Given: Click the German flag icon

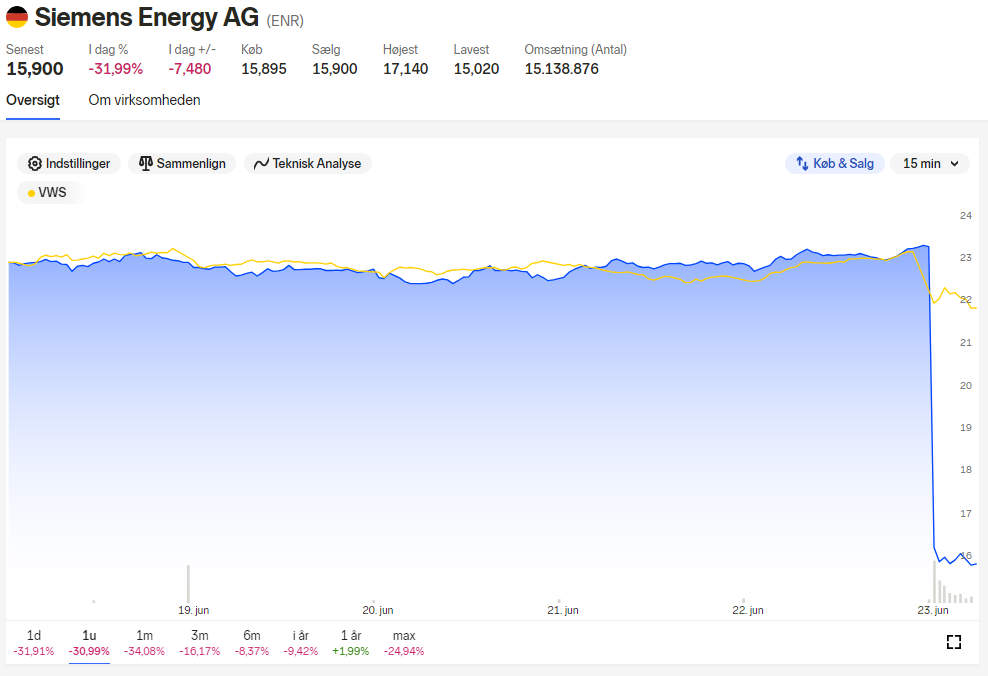Looking at the screenshot, I should click(x=17, y=17).
